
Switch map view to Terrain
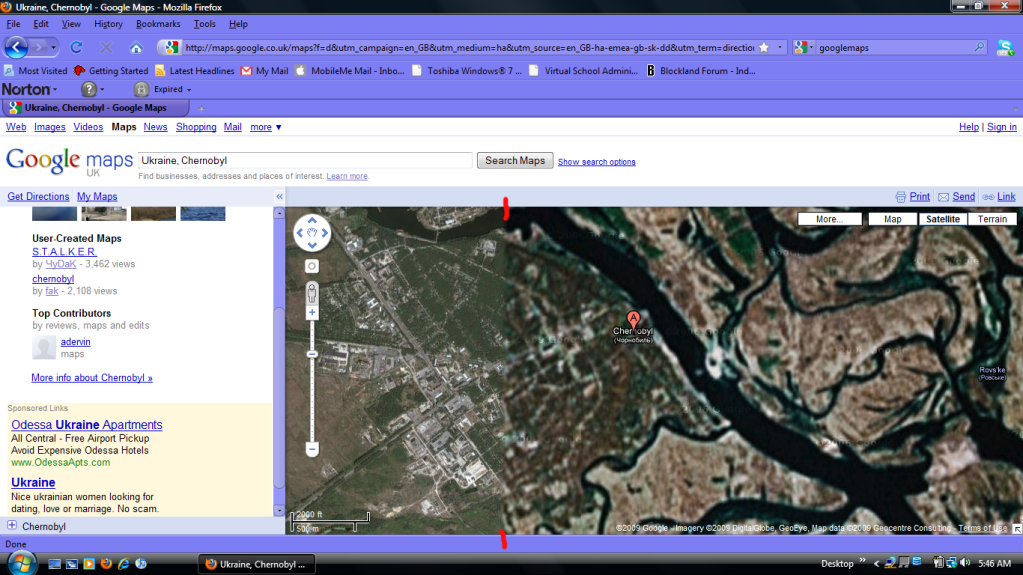(x=992, y=219)
